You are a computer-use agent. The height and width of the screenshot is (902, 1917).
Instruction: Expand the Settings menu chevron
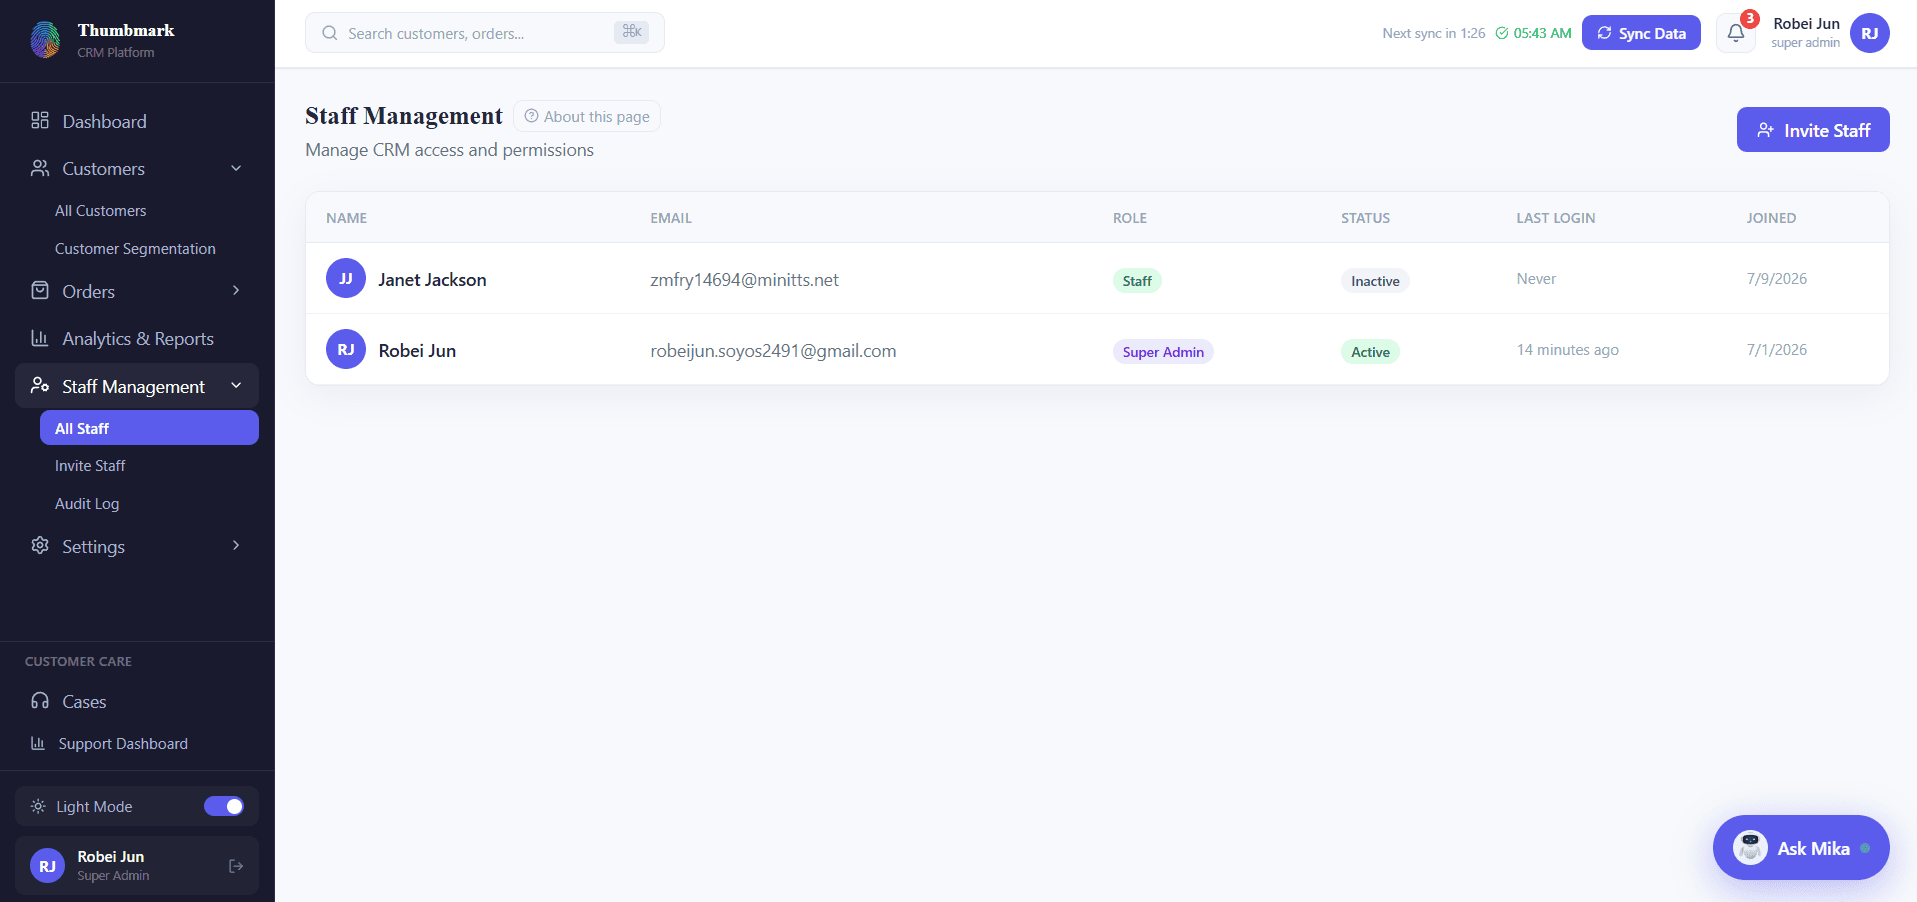236,545
